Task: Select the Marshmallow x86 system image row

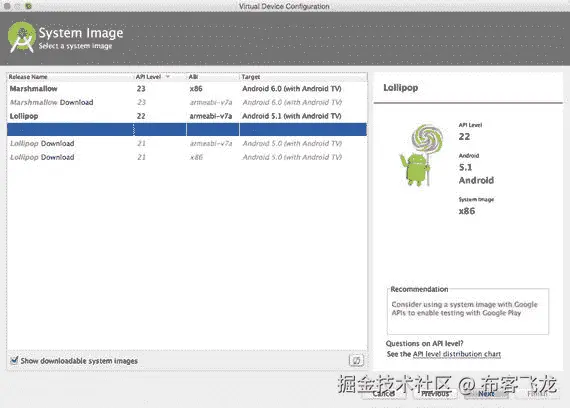Action: (187, 88)
